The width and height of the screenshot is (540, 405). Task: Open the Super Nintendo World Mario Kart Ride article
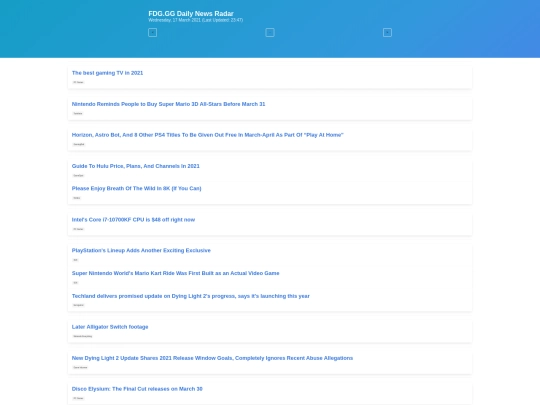tap(176, 273)
